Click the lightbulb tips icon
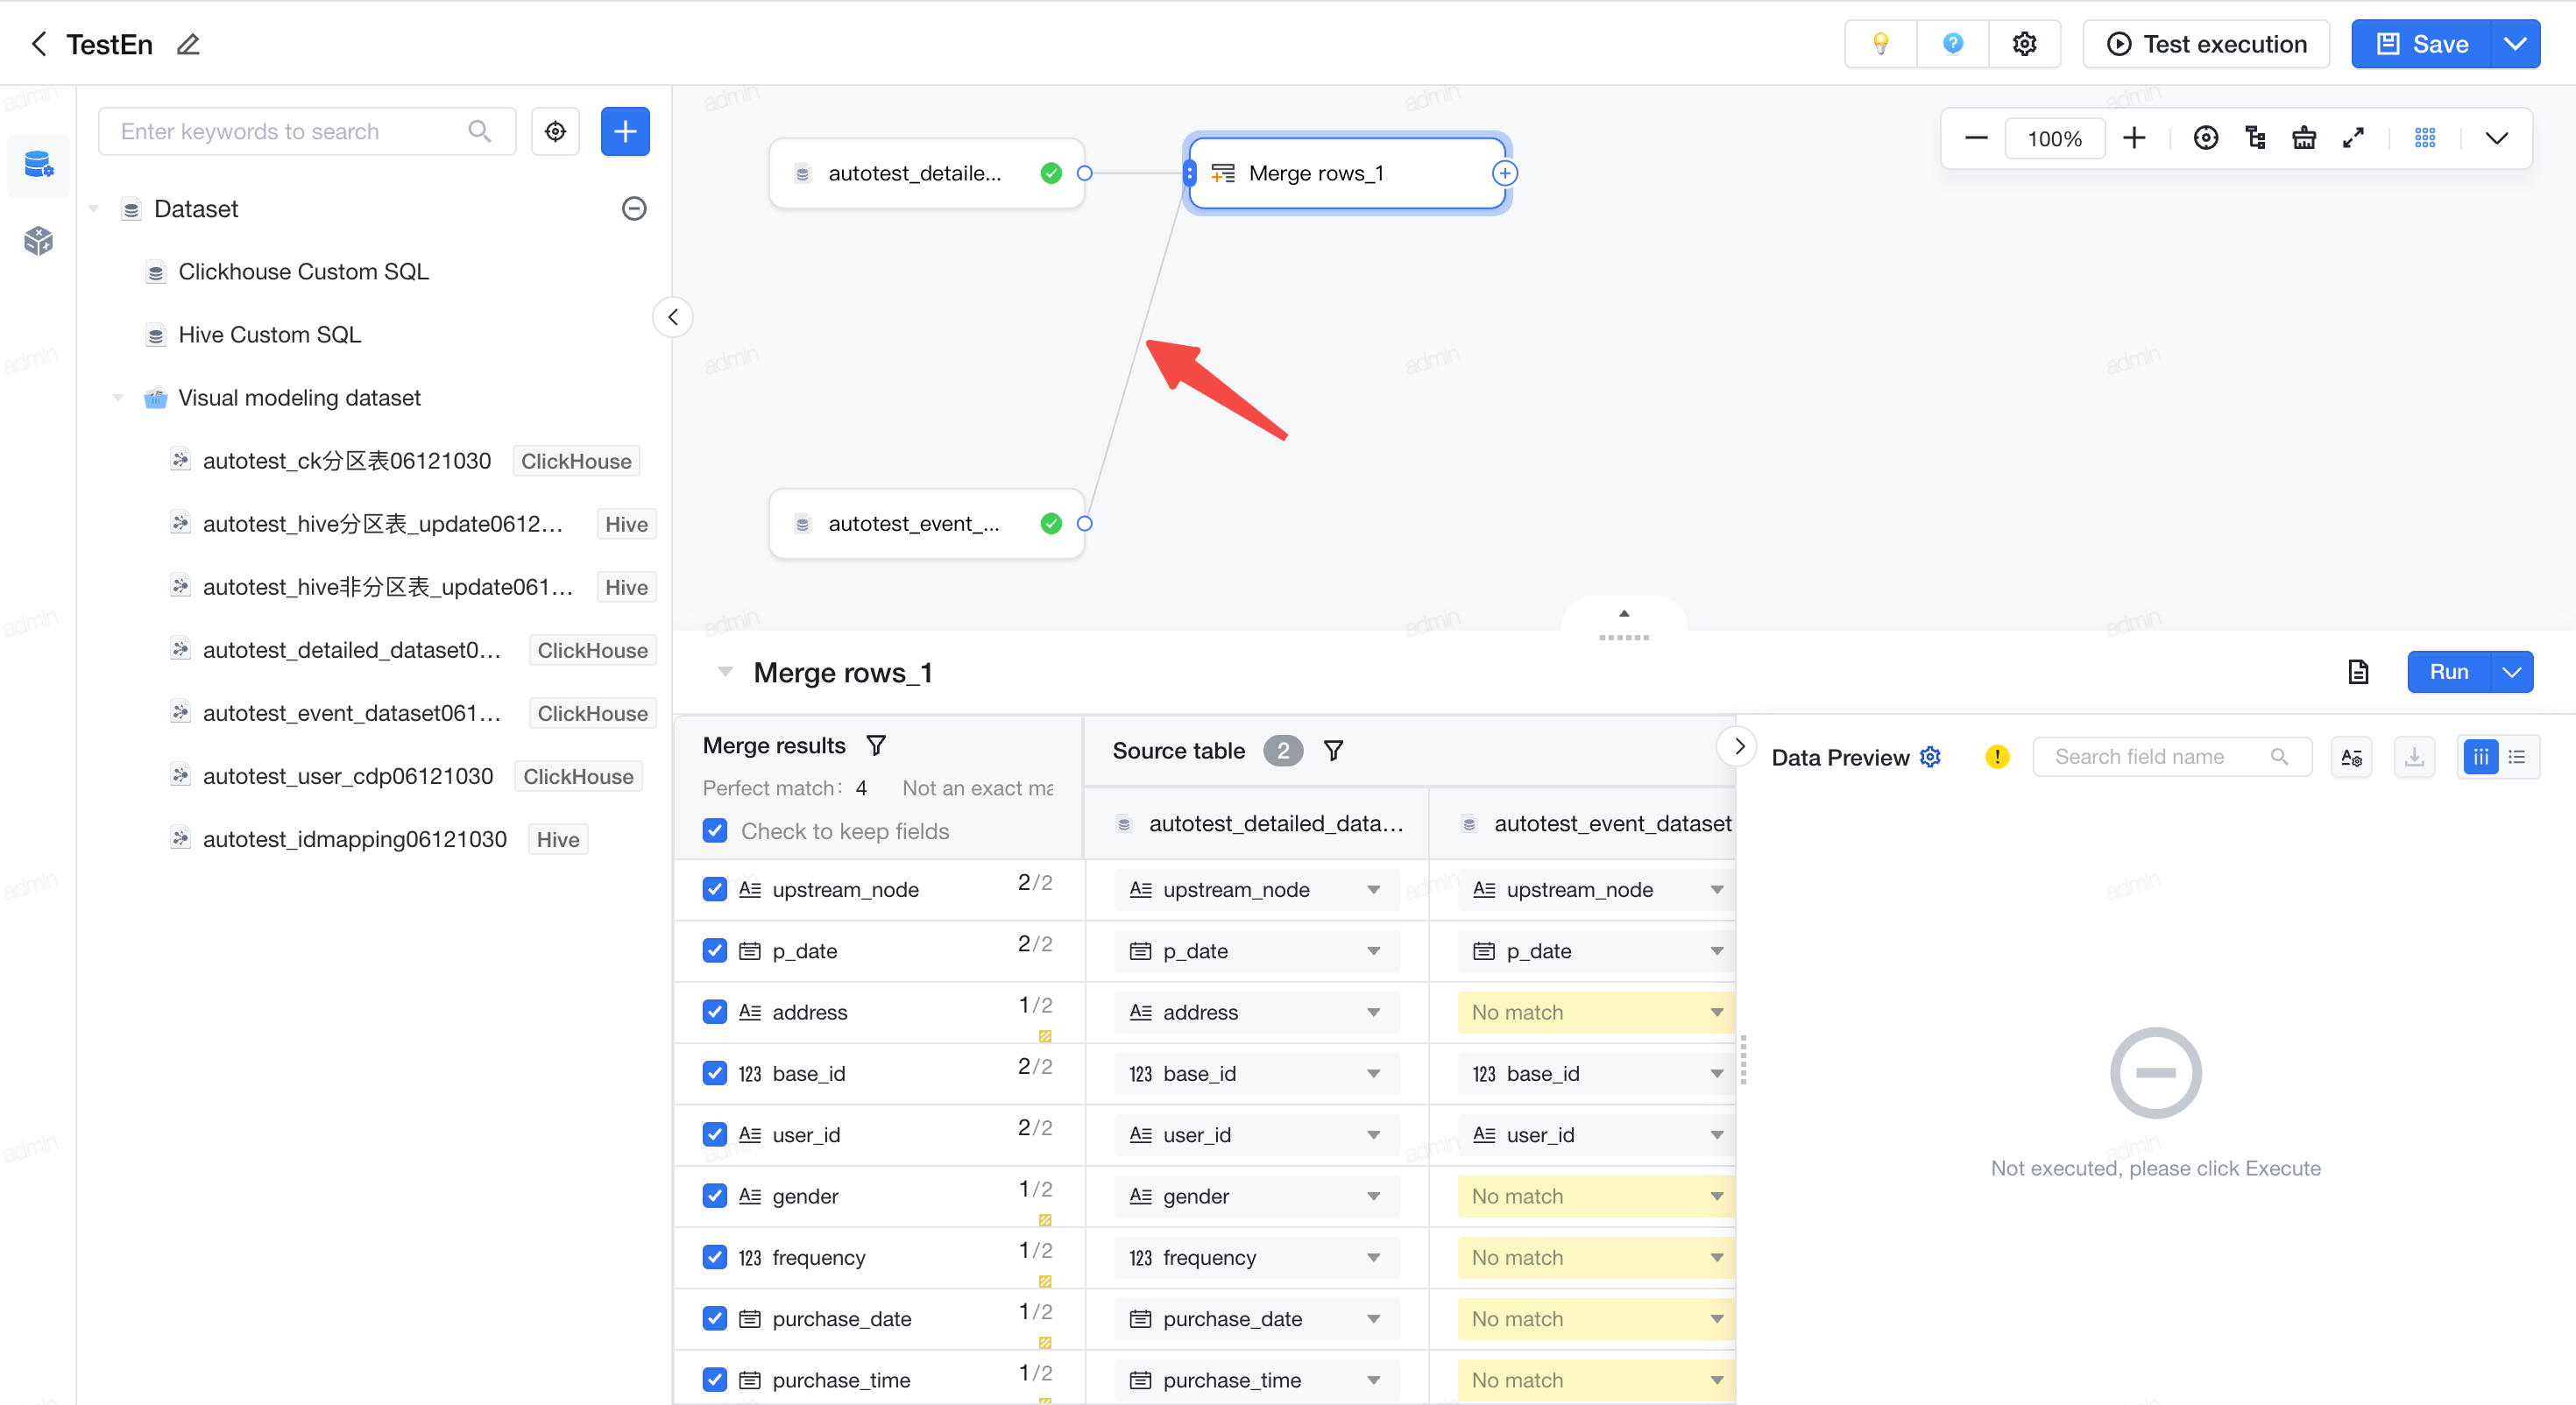Viewport: 2576px width, 1405px height. (1880, 44)
